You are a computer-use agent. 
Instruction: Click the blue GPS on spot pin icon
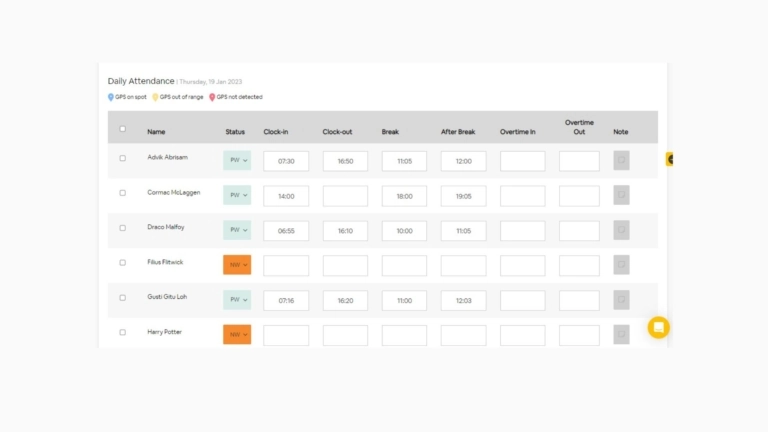(111, 97)
